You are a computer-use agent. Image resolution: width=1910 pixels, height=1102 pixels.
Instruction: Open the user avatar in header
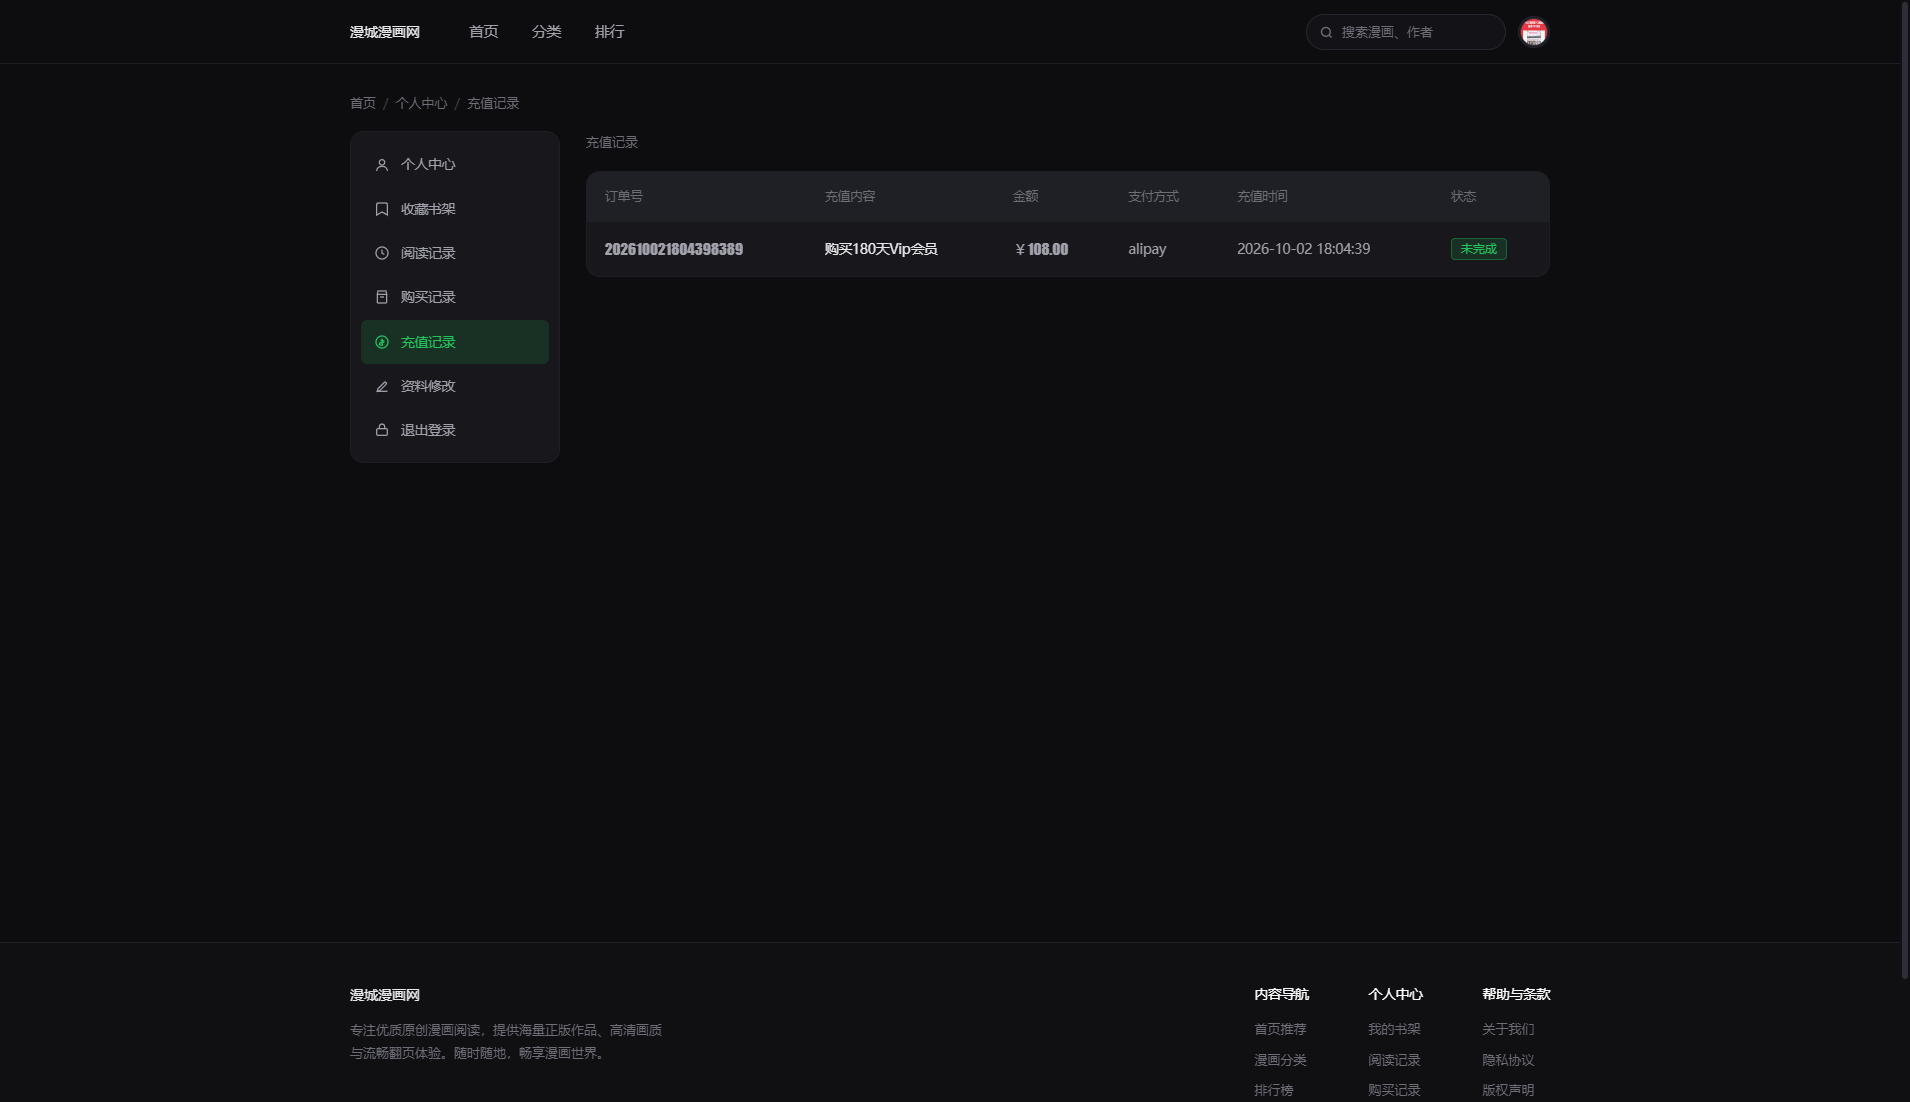1533,32
